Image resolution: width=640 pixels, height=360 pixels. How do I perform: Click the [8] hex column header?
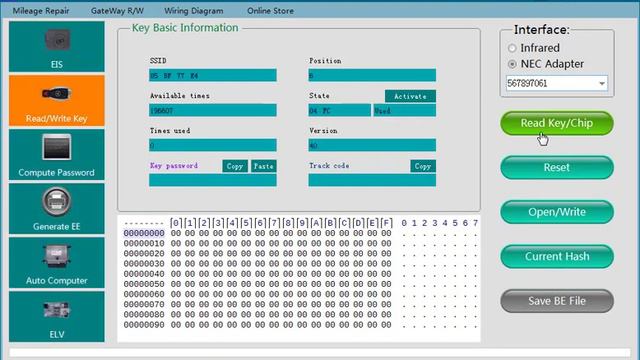pos(288,223)
